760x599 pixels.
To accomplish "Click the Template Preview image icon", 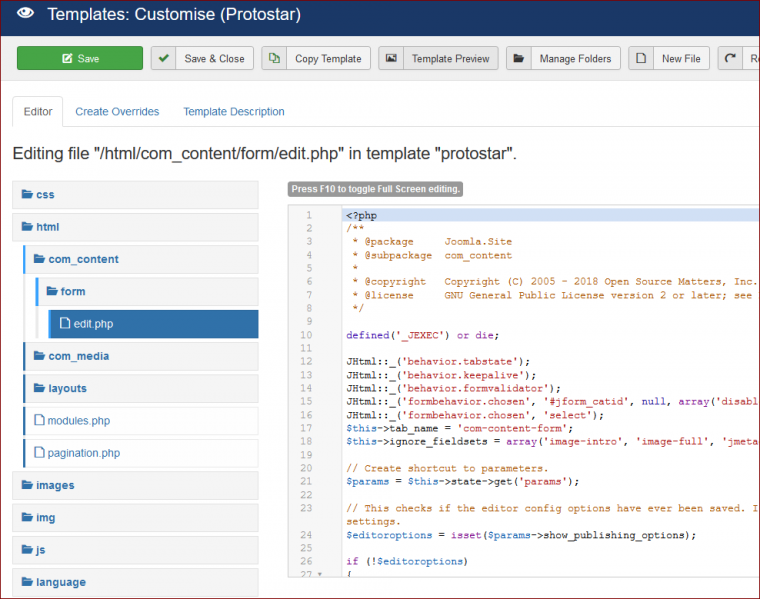I will tap(391, 59).
